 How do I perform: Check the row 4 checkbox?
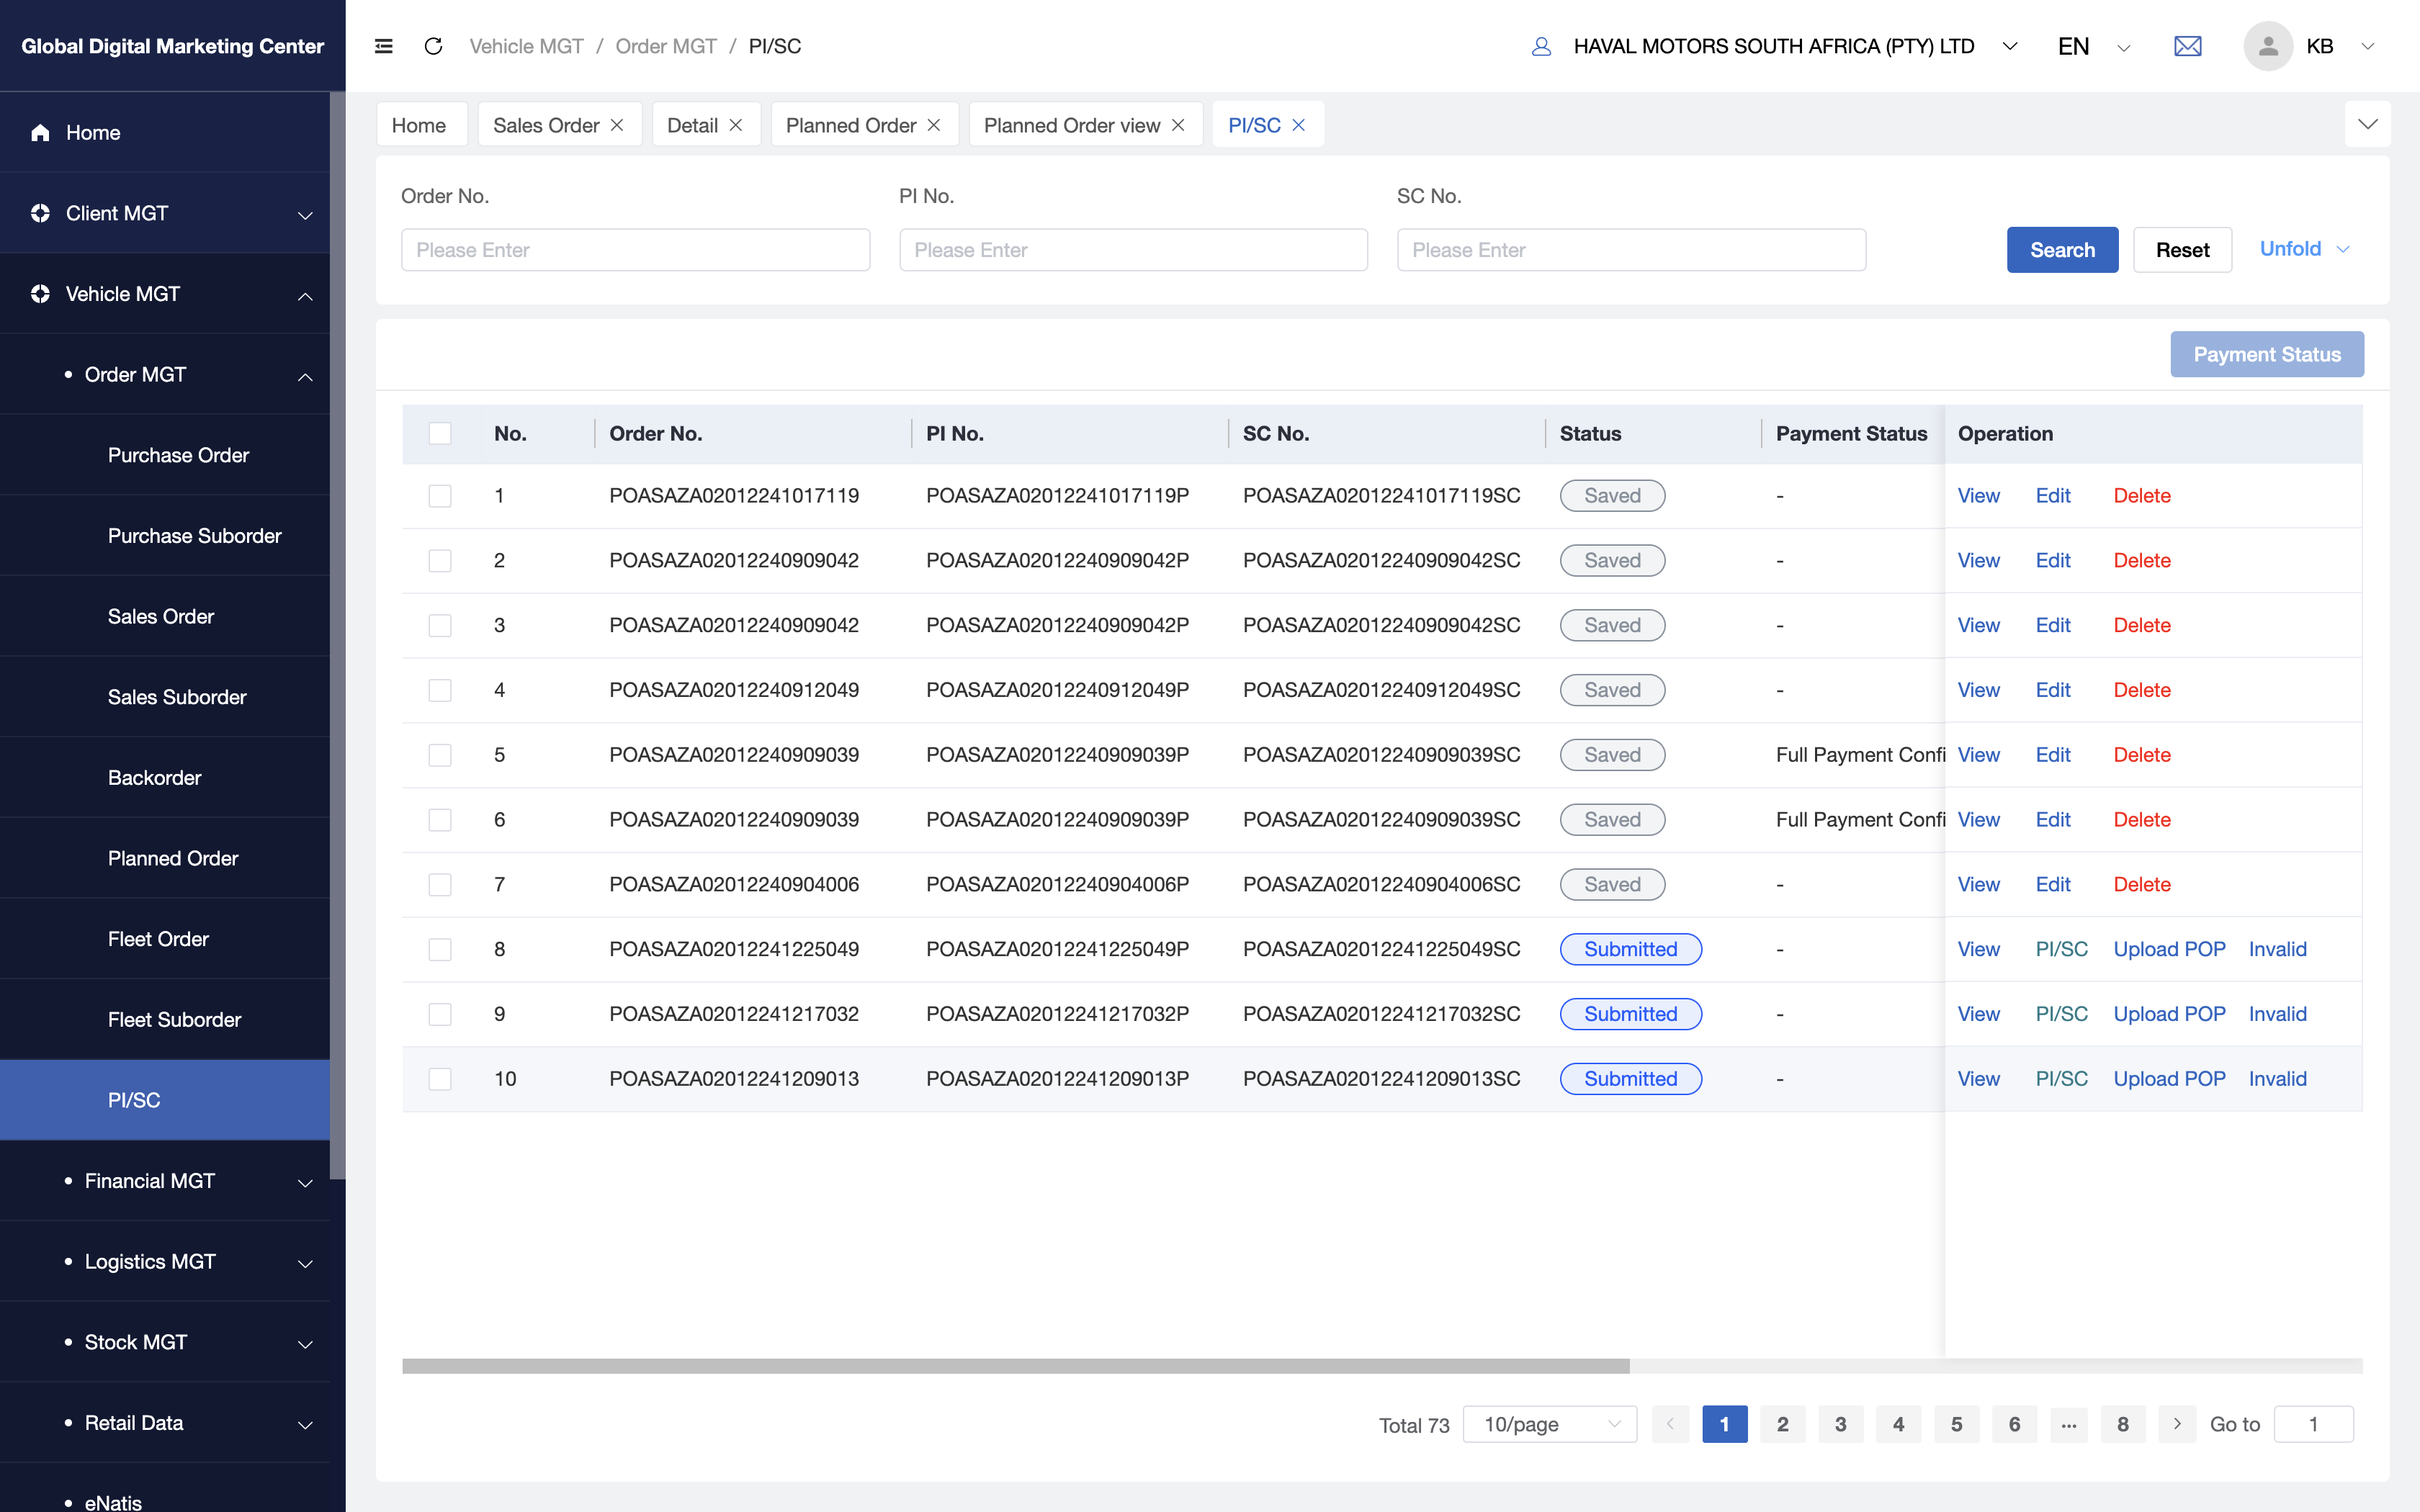(440, 690)
